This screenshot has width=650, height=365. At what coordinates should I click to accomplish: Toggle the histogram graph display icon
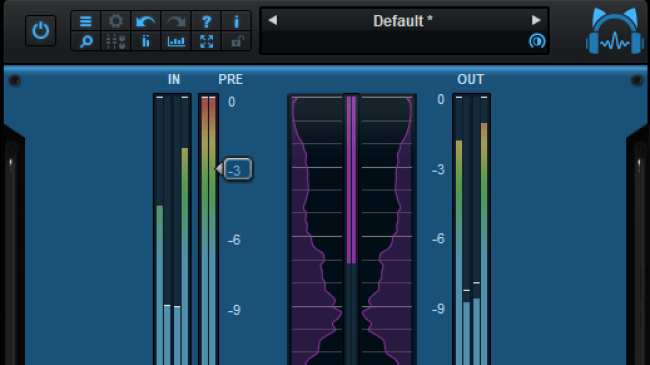tap(176, 41)
